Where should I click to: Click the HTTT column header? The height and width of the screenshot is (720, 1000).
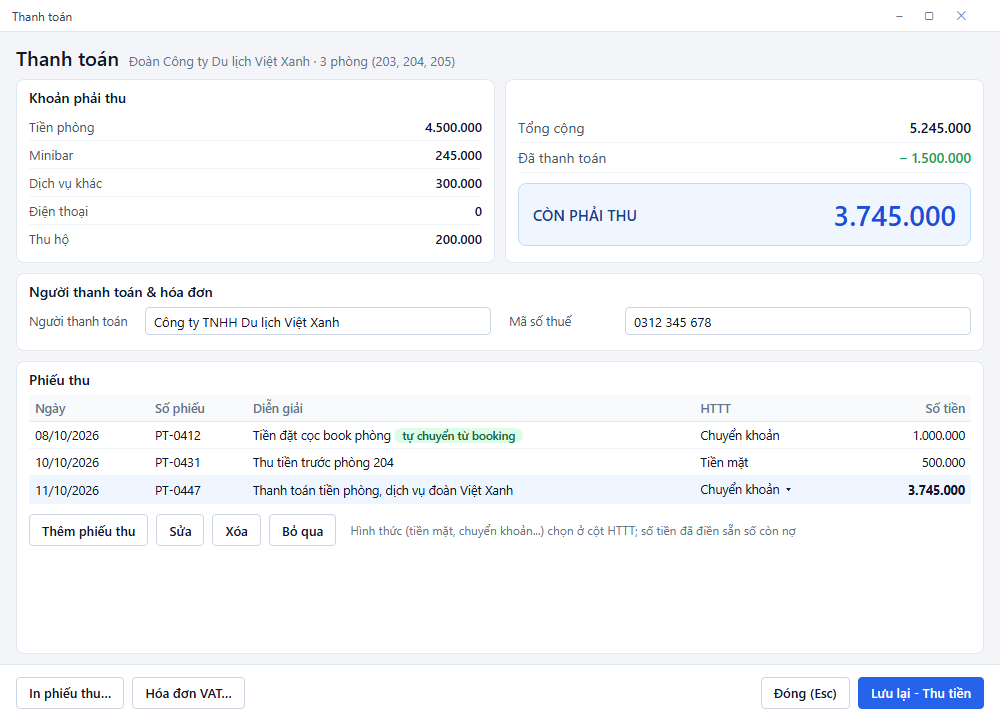coord(716,409)
